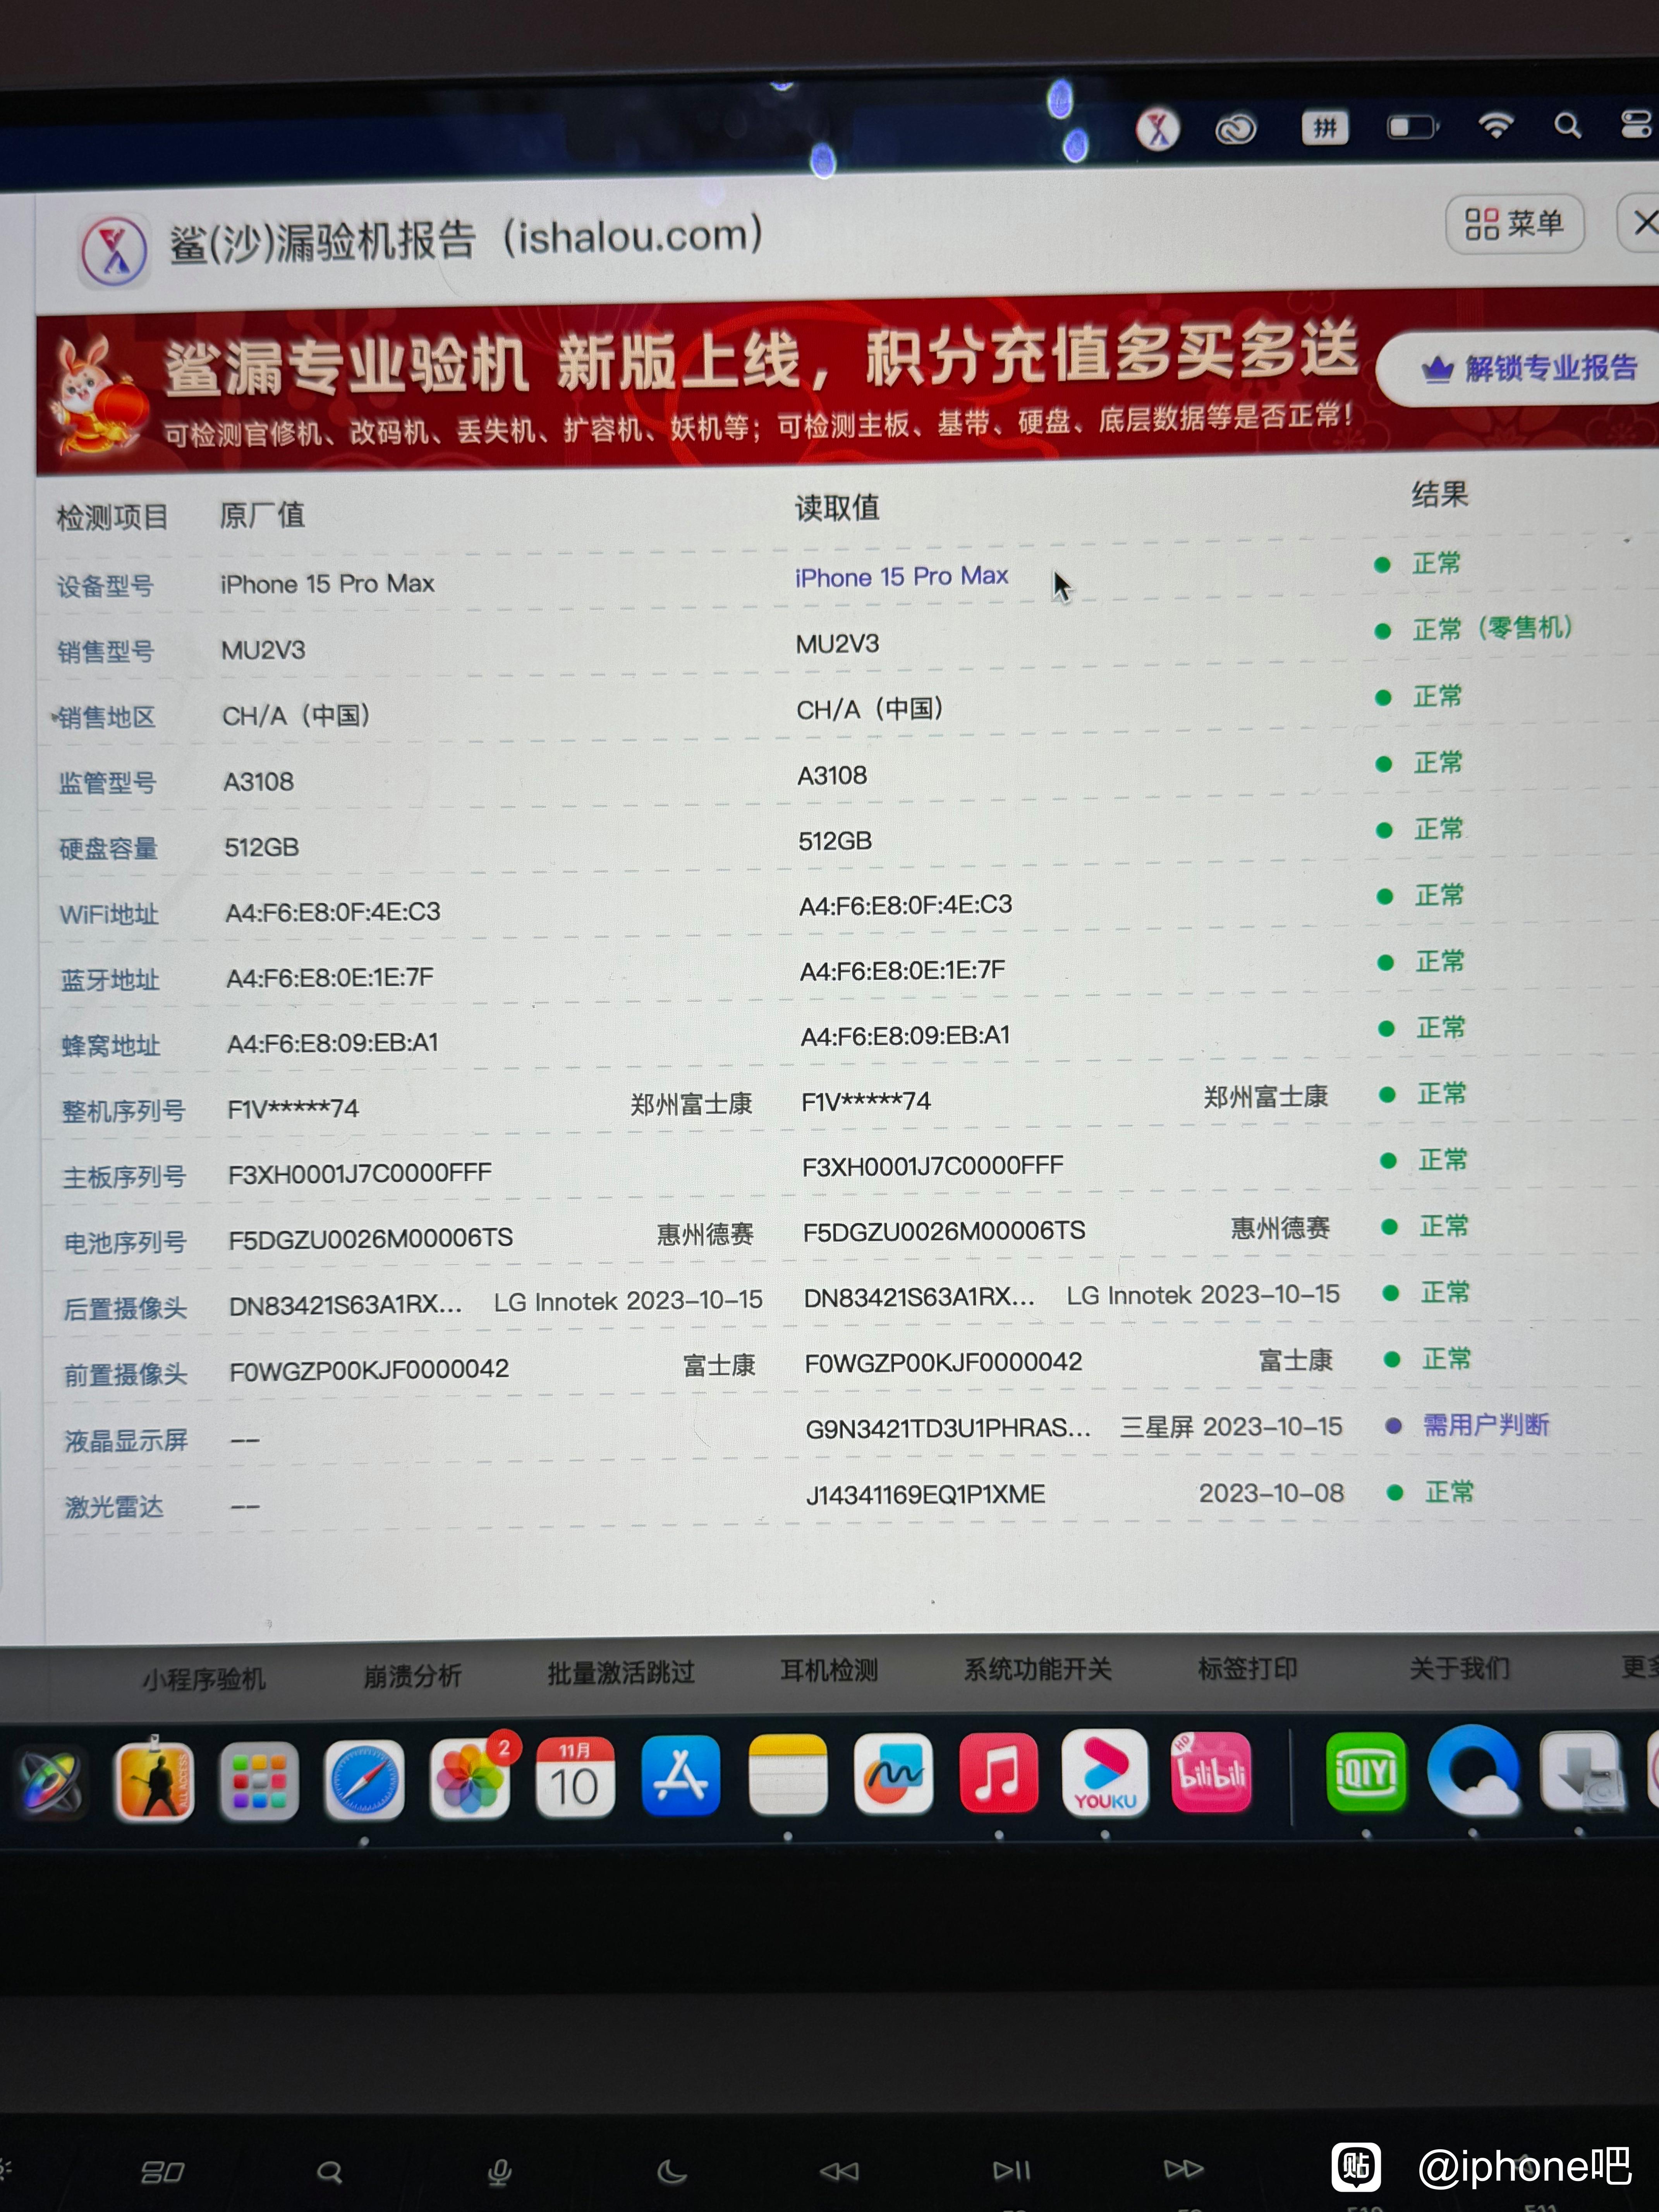Select 电池序列号 factory value F5DGZU0026M00006TS

click(371, 1238)
